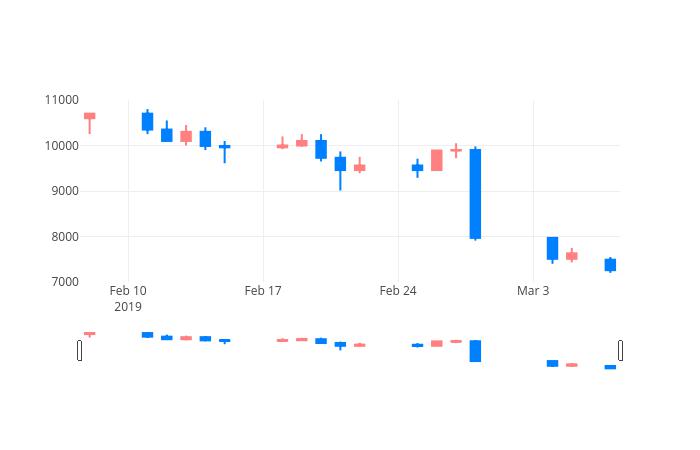The image size is (700, 450).
Task: Click the large pink candle after Feb 24
Action: point(437,160)
